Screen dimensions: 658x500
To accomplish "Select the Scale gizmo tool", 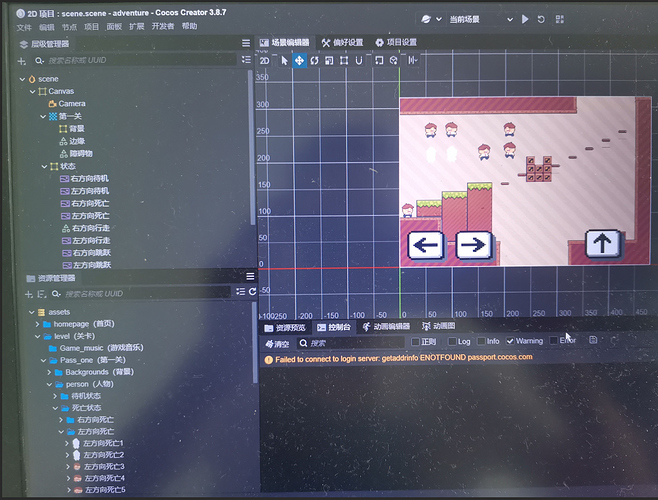I will point(329,60).
